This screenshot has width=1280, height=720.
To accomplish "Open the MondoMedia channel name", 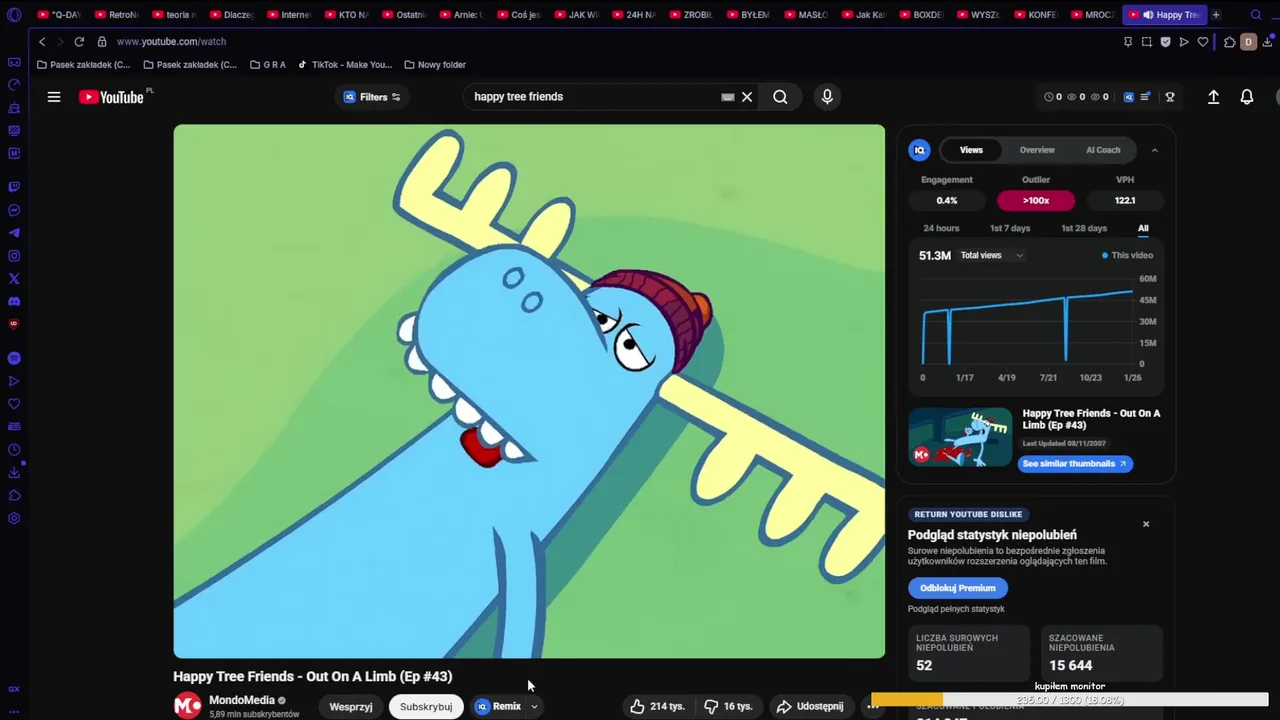I will 241,700.
